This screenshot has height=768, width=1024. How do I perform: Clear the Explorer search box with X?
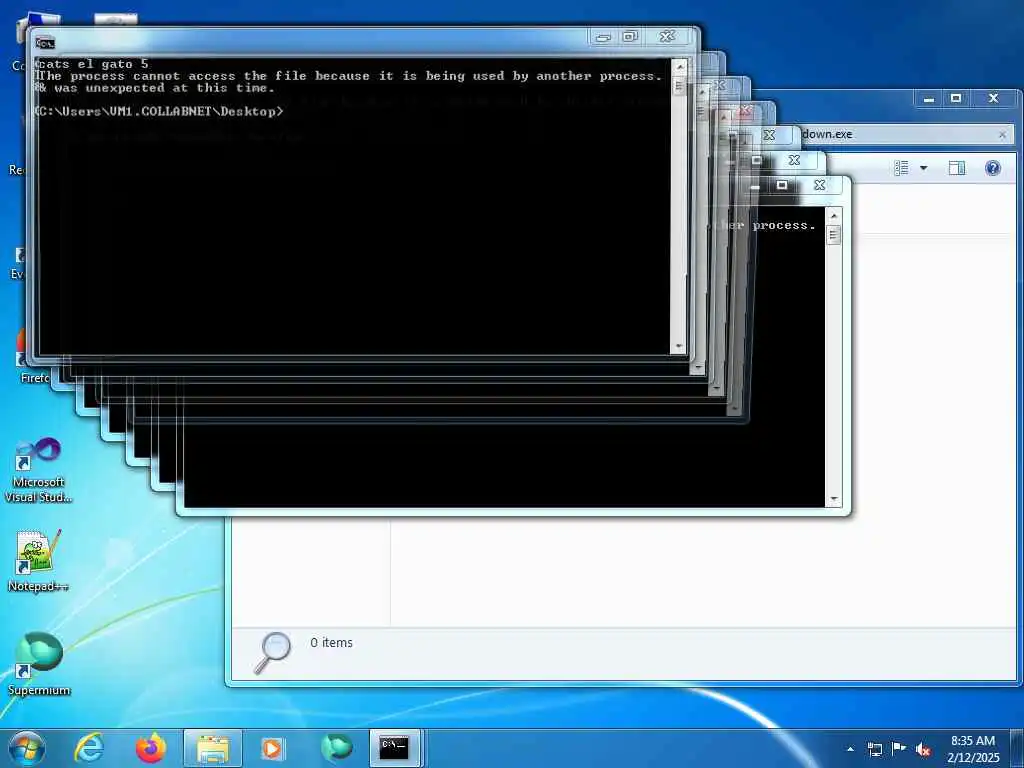tap(1002, 135)
